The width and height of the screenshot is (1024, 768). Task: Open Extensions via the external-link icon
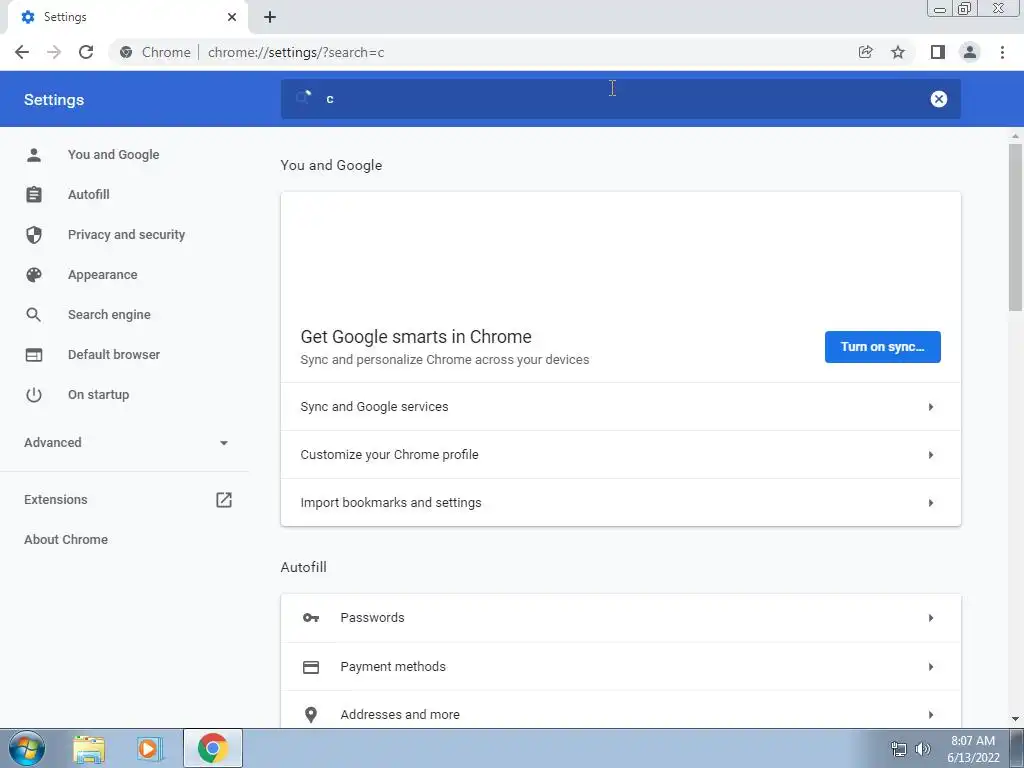223,500
